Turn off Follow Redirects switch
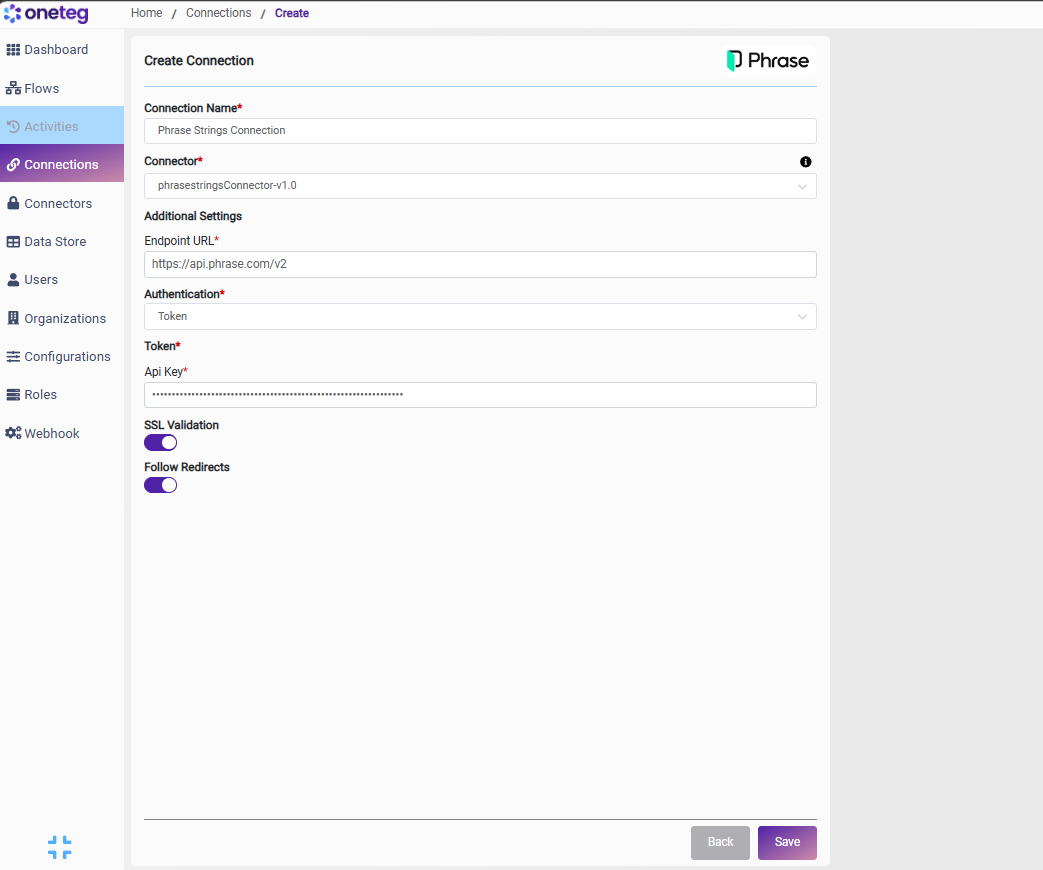 160,485
